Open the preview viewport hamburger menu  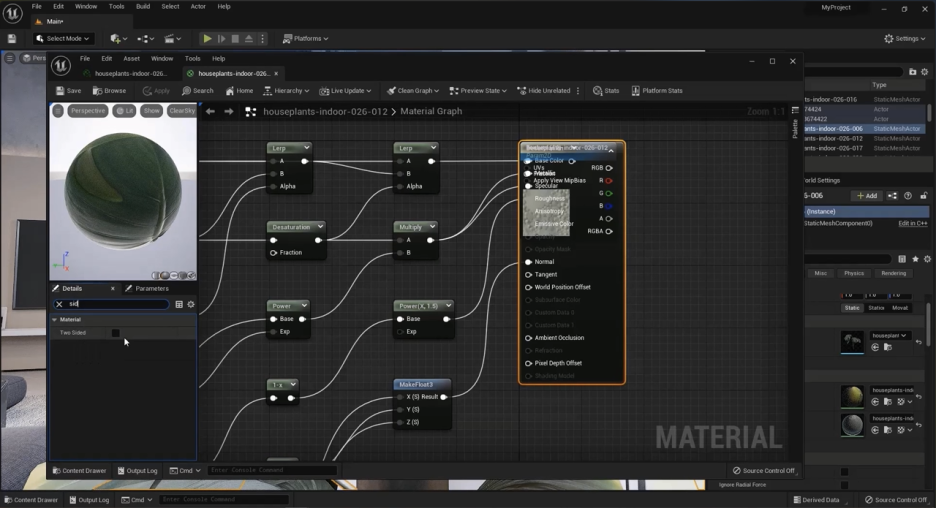click(x=57, y=111)
